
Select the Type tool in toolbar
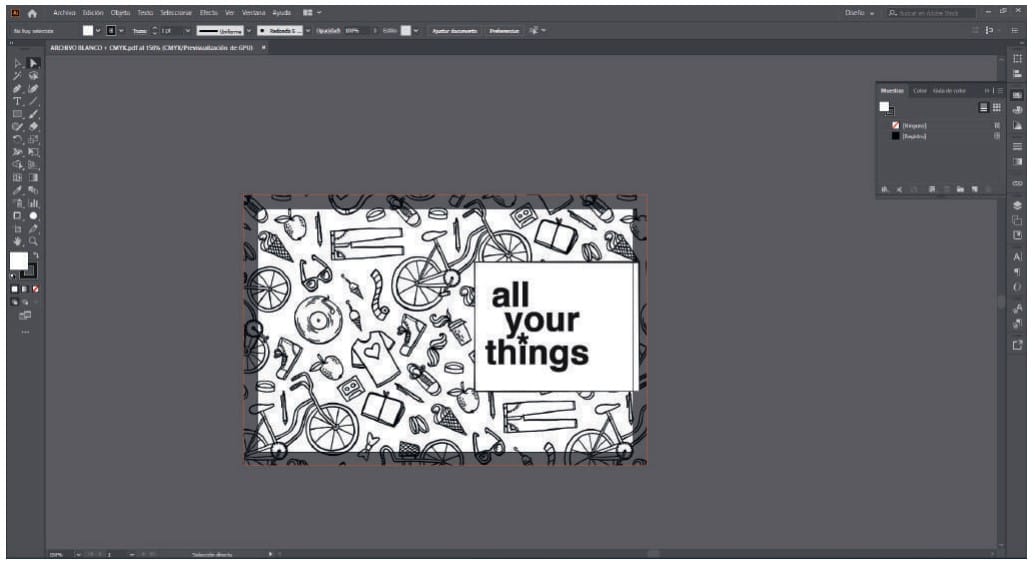pos(18,101)
